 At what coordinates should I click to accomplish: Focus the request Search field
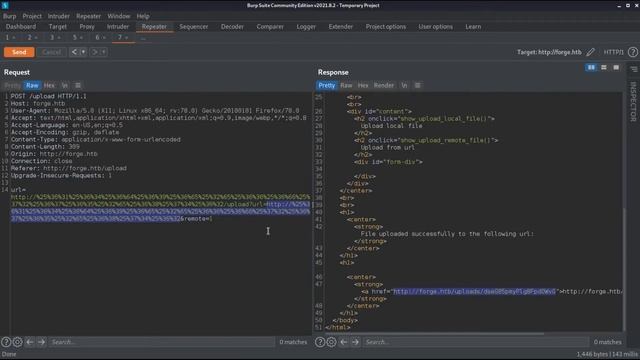tap(162, 342)
